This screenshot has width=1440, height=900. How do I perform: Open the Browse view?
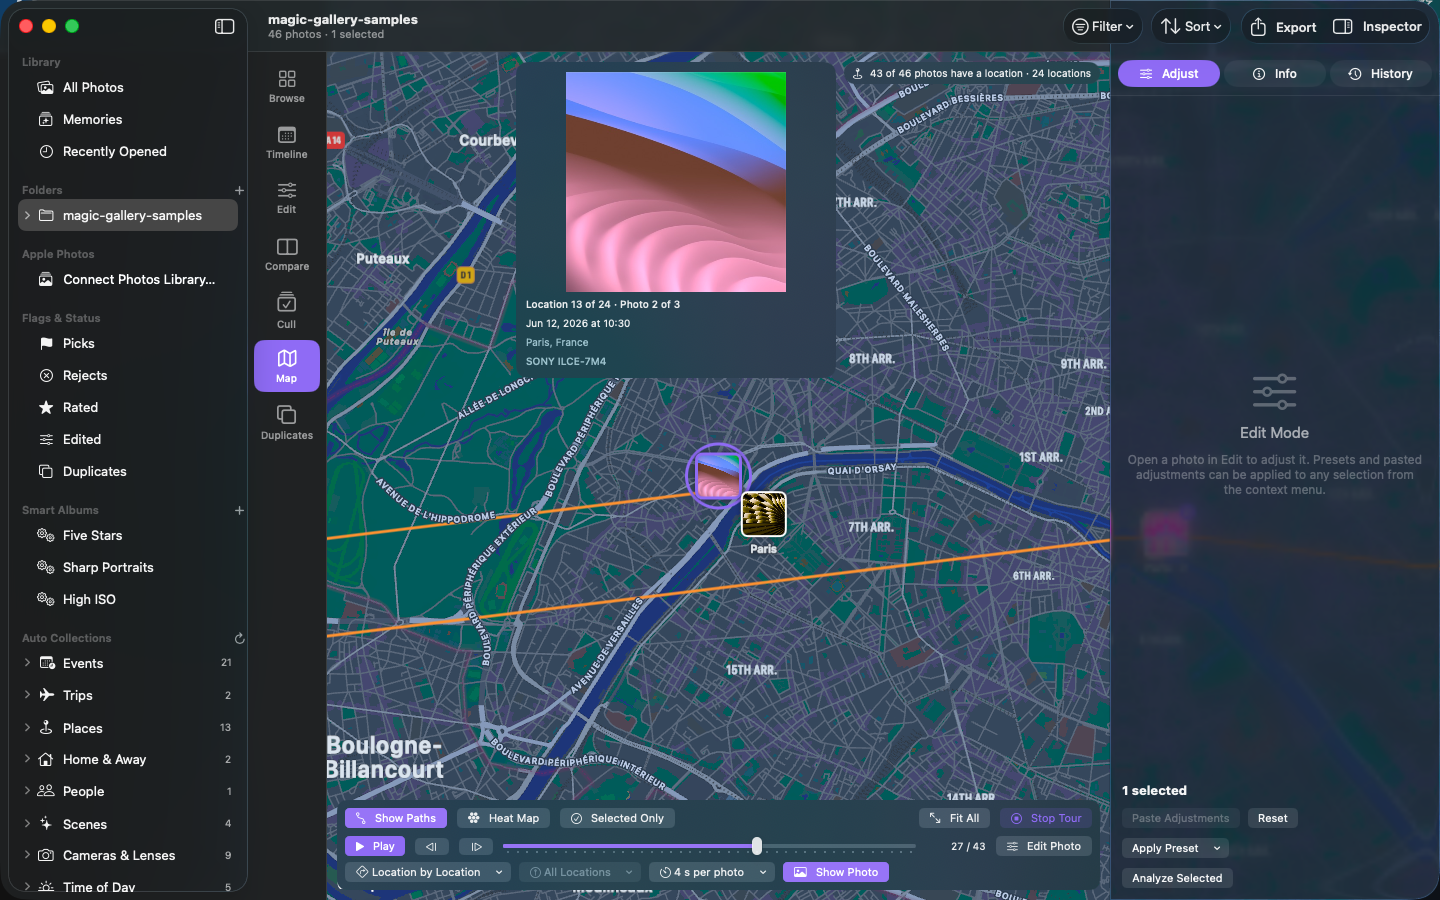coord(287,85)
